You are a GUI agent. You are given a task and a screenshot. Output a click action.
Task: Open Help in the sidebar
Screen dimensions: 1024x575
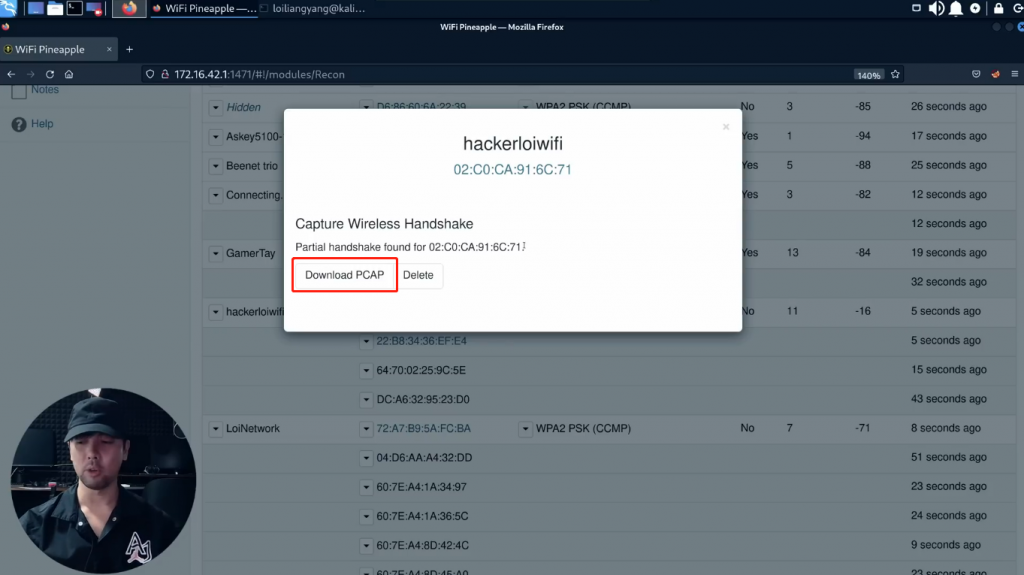click(42, 123)
